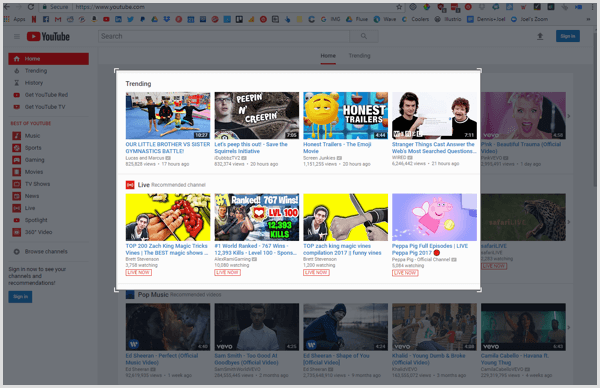The image size is (600, 388).
Task: Focus the YouTube search field
Action: click(224, 36)
